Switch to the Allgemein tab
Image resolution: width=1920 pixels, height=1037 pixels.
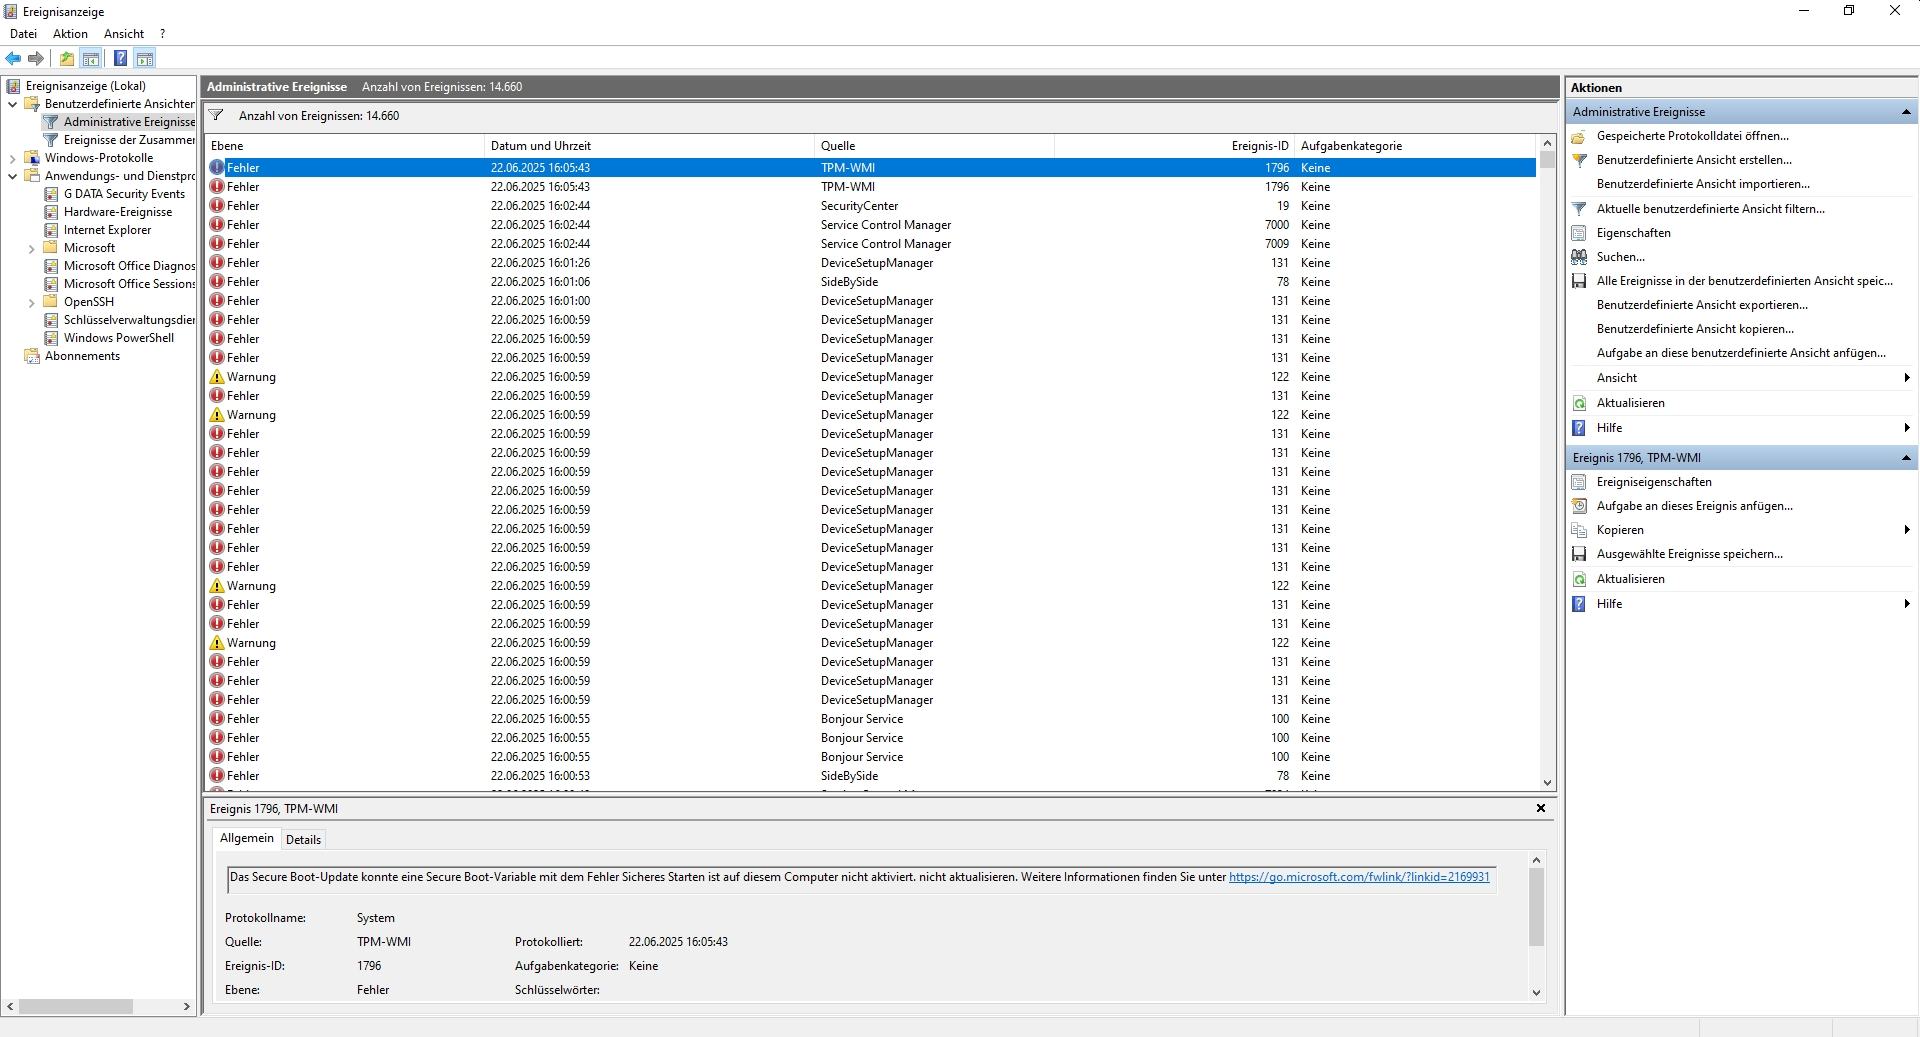246,838
